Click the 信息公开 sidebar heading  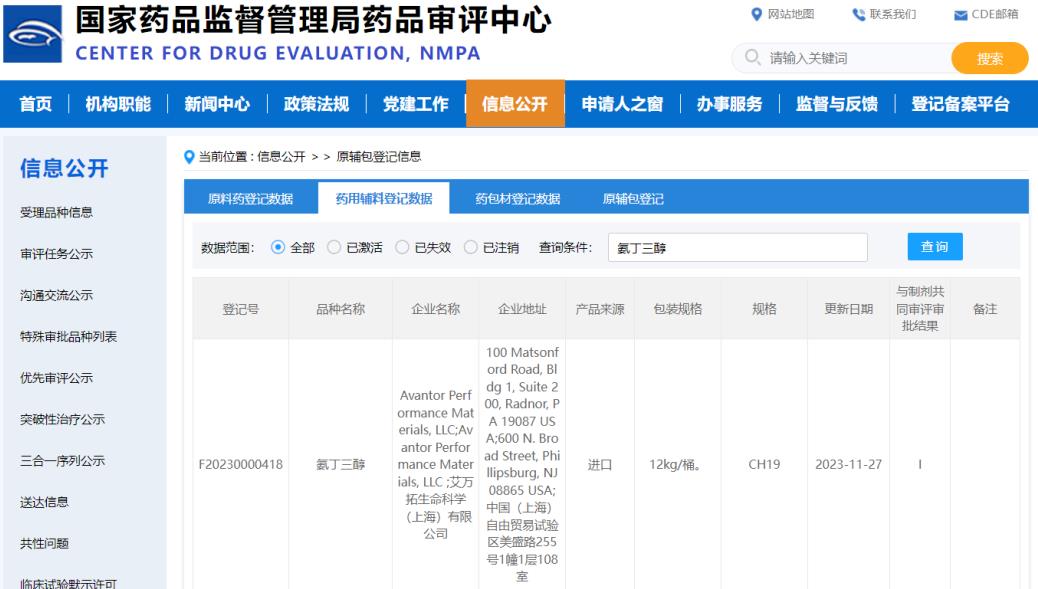64,168
